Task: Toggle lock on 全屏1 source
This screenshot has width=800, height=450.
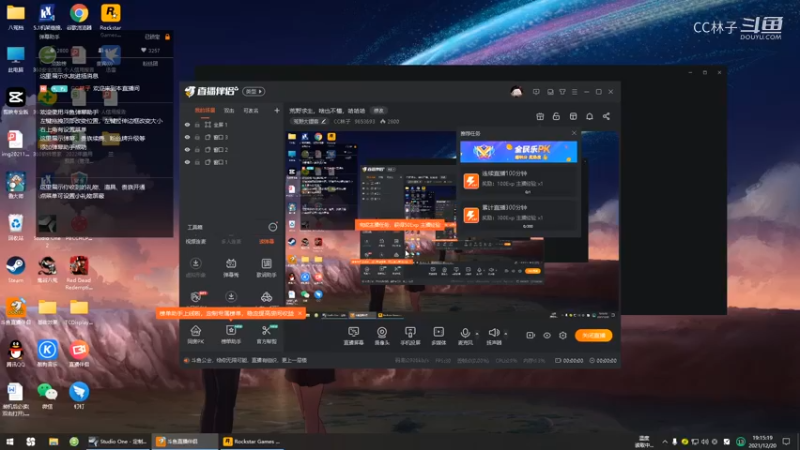Action: (x=197, y=124)
